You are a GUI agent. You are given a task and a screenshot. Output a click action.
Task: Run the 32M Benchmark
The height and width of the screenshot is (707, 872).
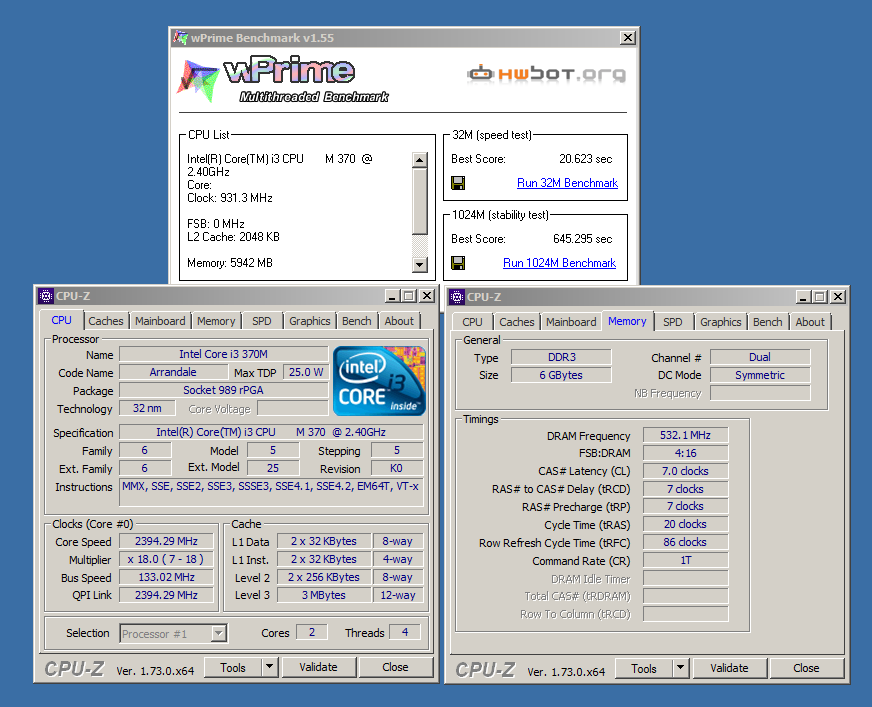(x=567, y=183)
